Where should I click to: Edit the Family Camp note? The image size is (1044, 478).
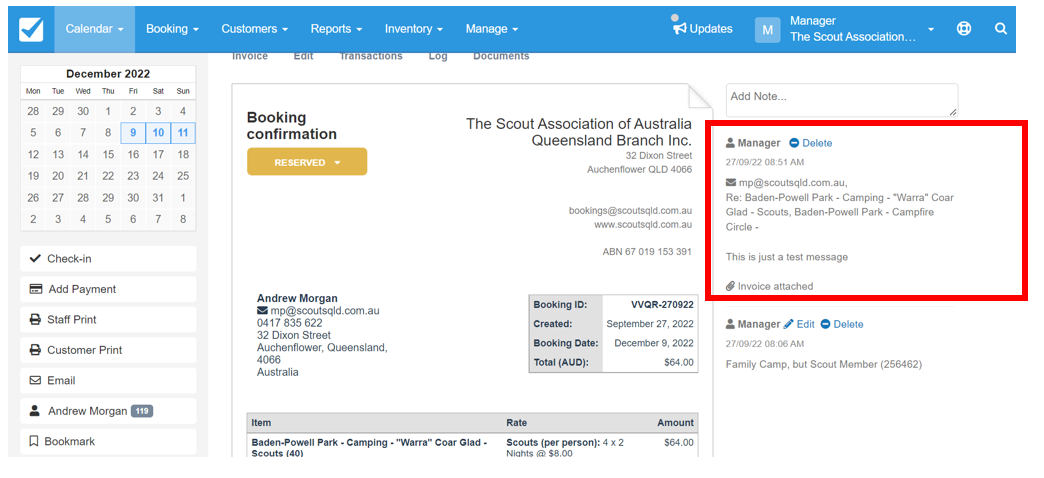click(x=799, y=324)
